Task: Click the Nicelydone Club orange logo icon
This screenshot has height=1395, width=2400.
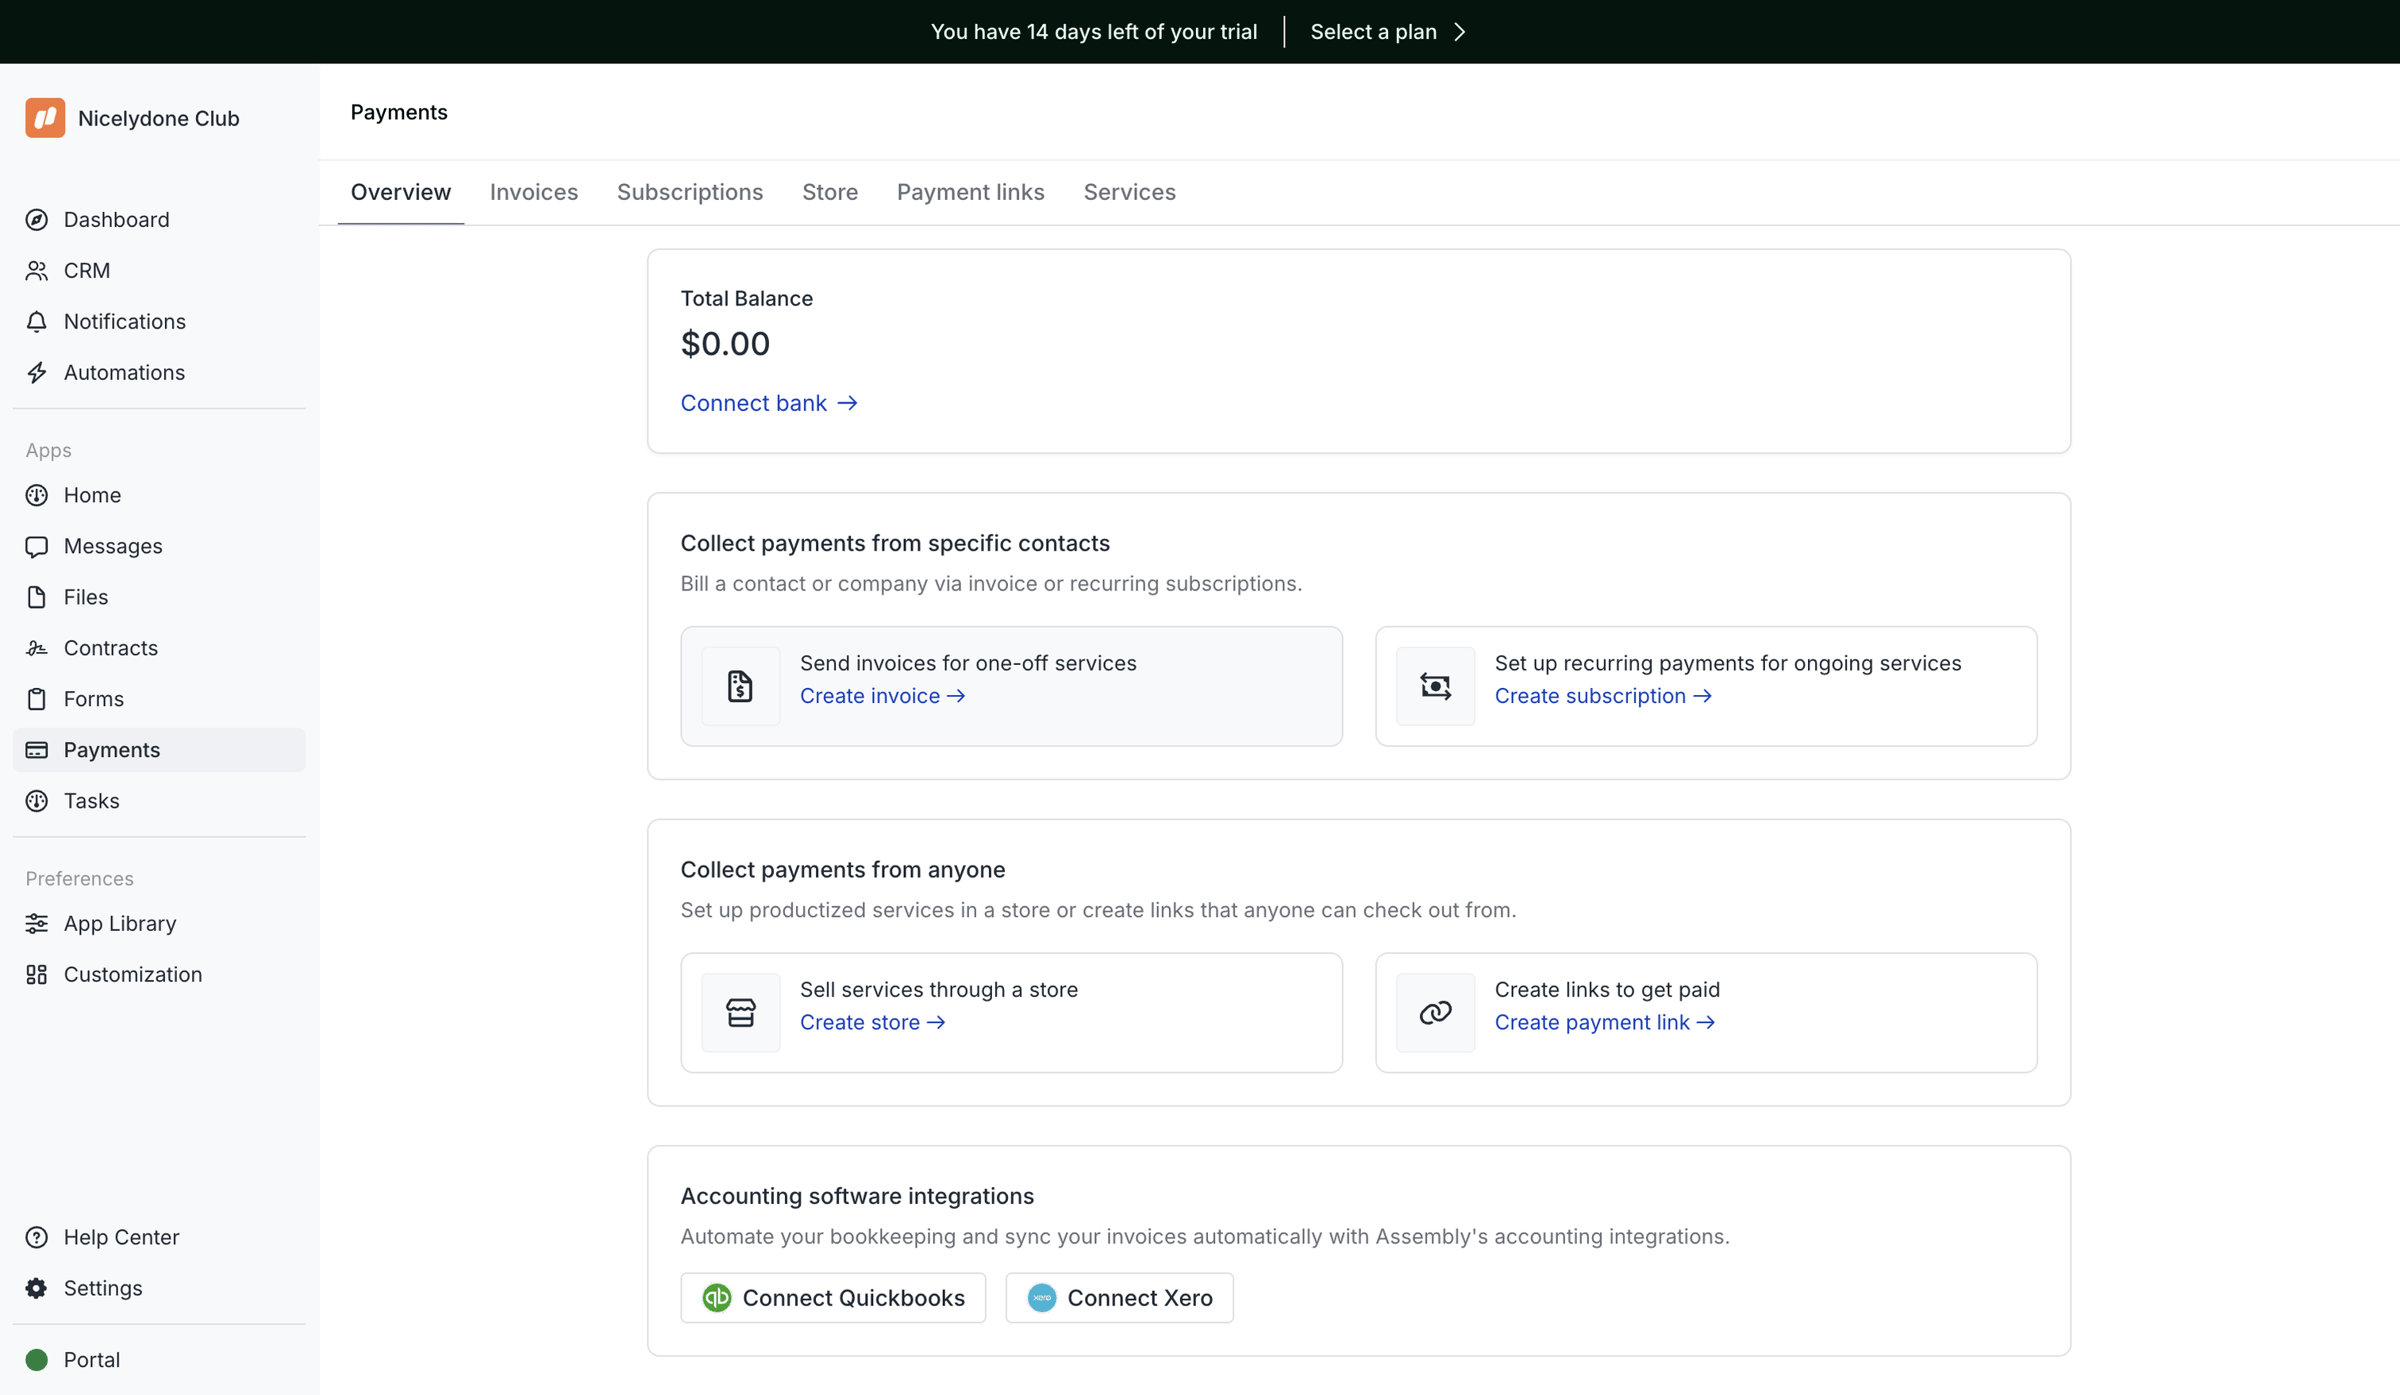Action: (45, 118)
